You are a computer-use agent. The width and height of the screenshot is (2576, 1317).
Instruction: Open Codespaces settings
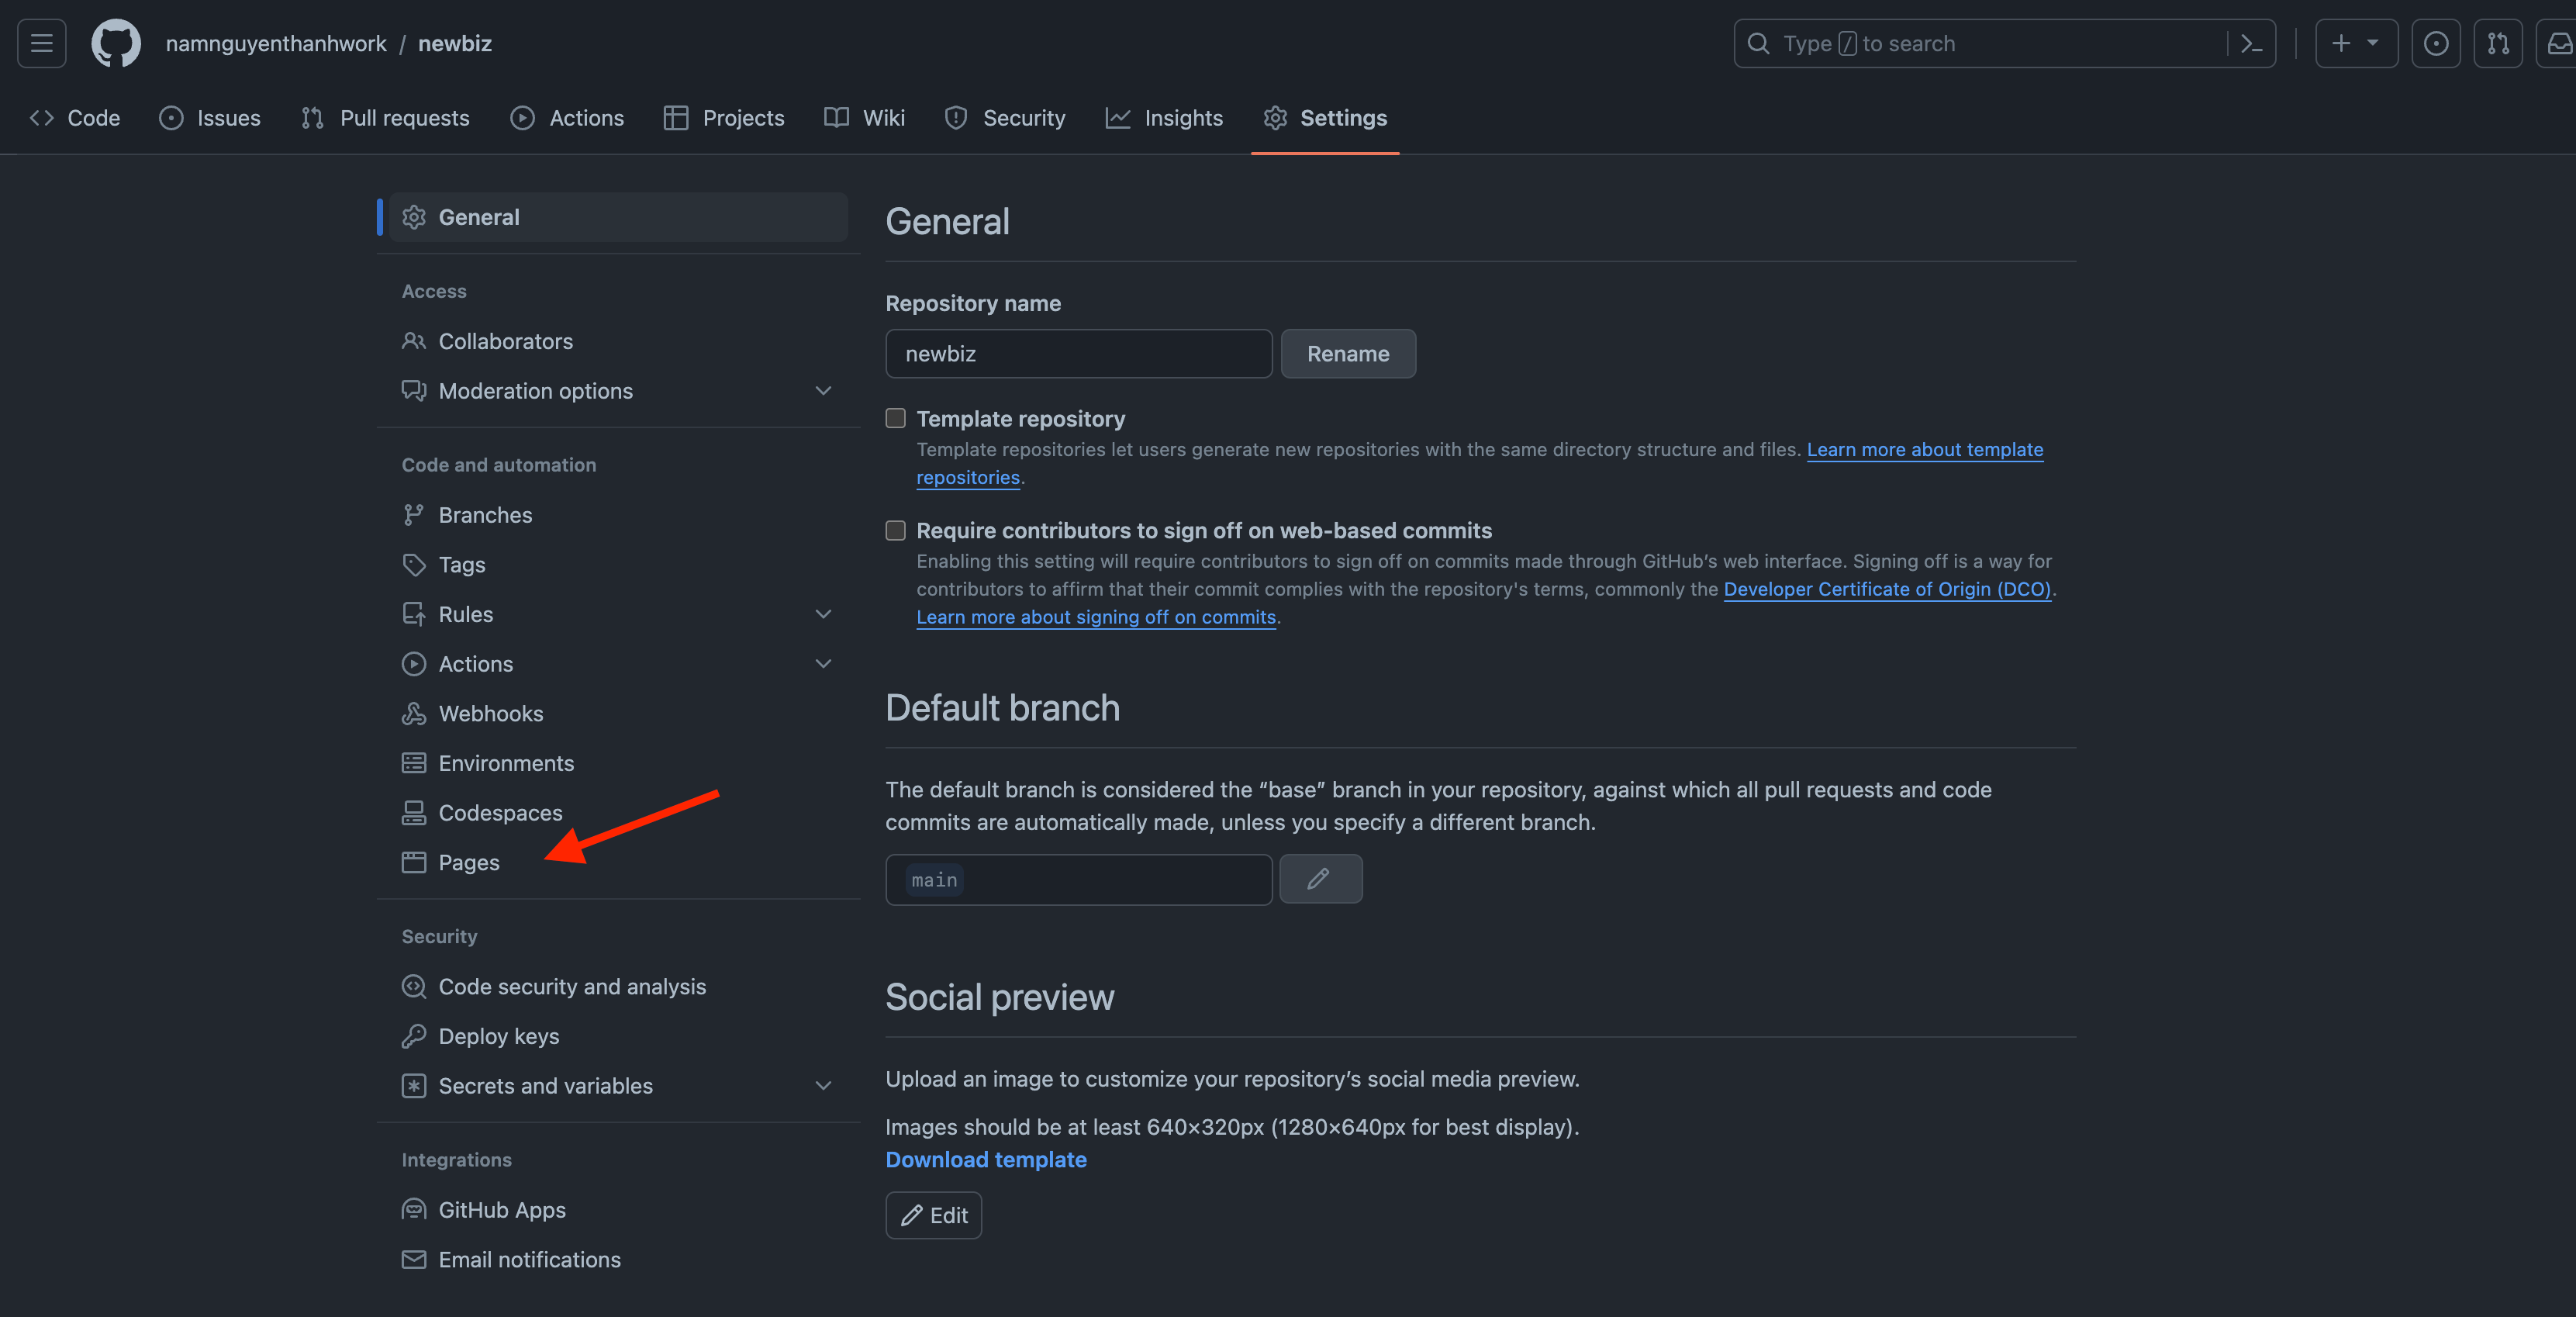point(619,813)
